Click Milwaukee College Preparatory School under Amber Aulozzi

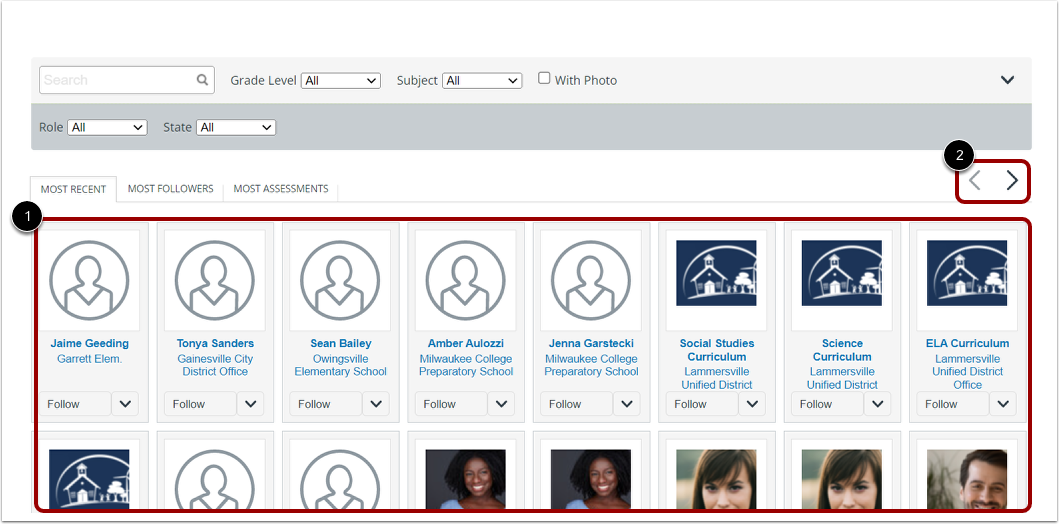[466, 365]
